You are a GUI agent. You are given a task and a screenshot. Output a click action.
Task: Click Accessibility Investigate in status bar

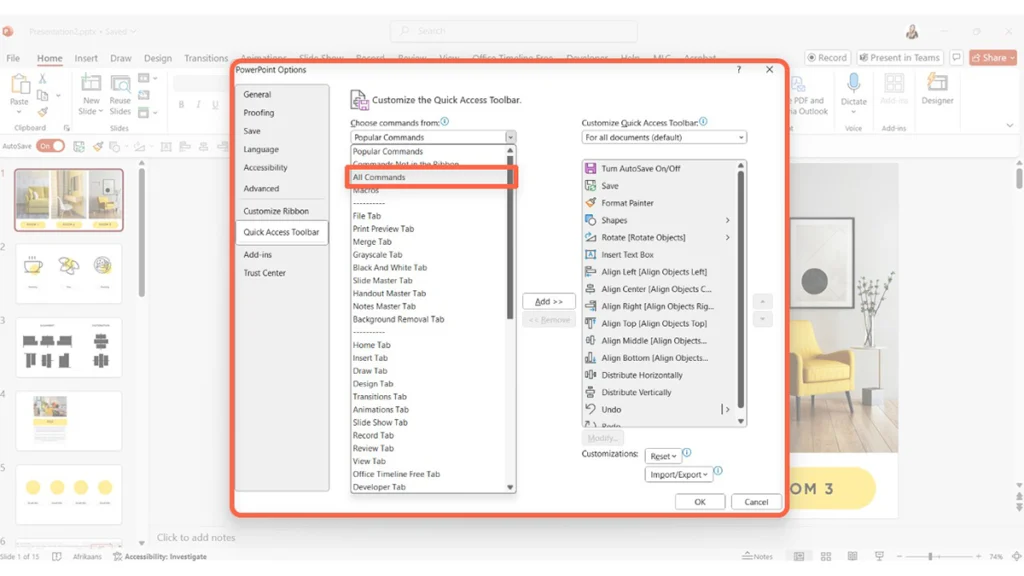tap(160, 556)
